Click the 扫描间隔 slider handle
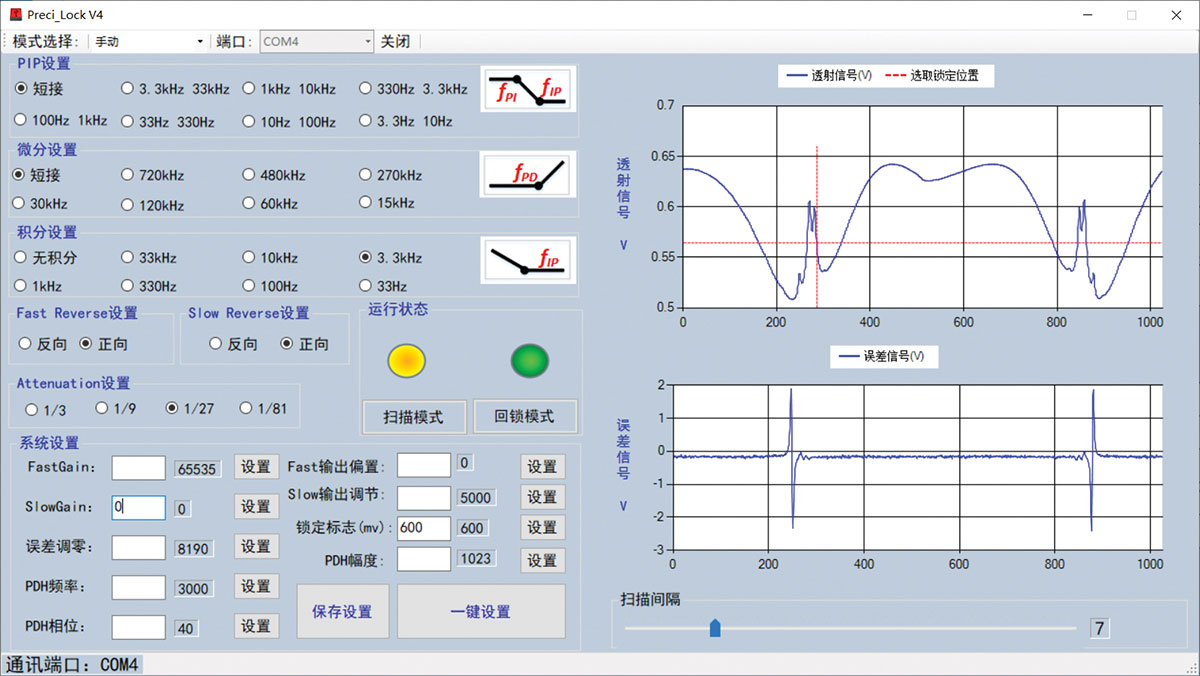 pos(714,628)
